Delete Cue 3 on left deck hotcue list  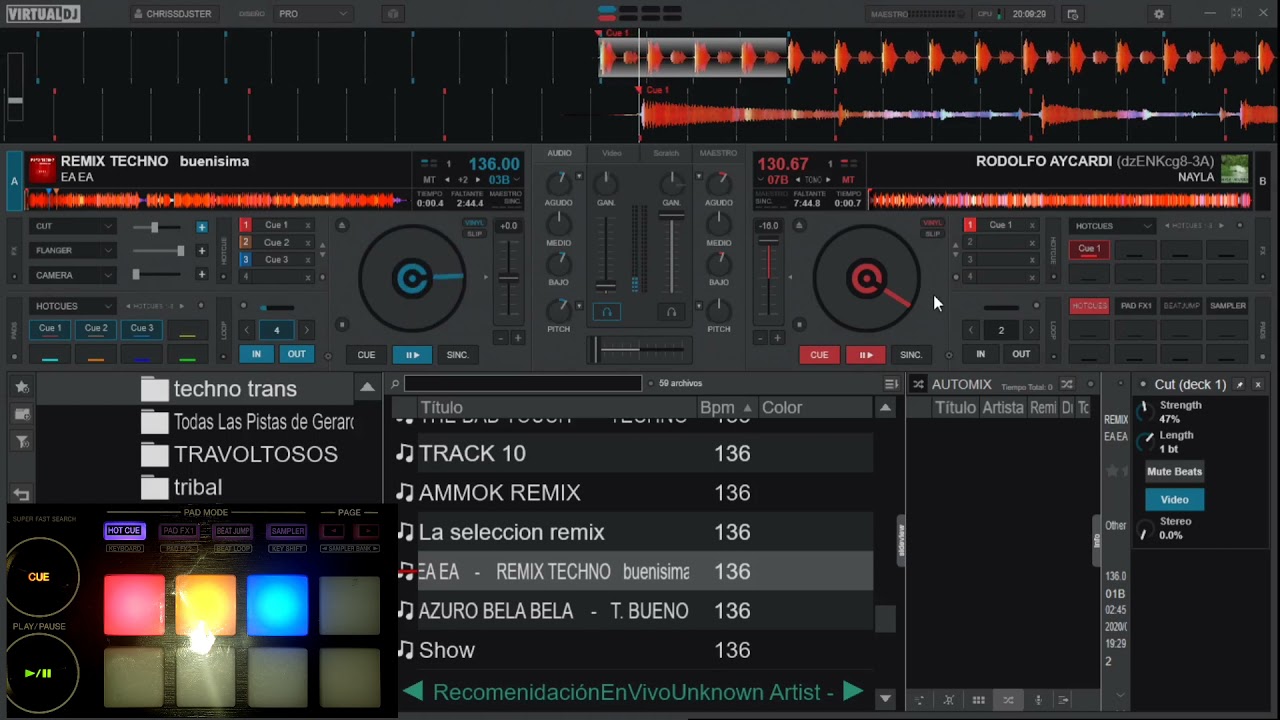tap(307, 259)
